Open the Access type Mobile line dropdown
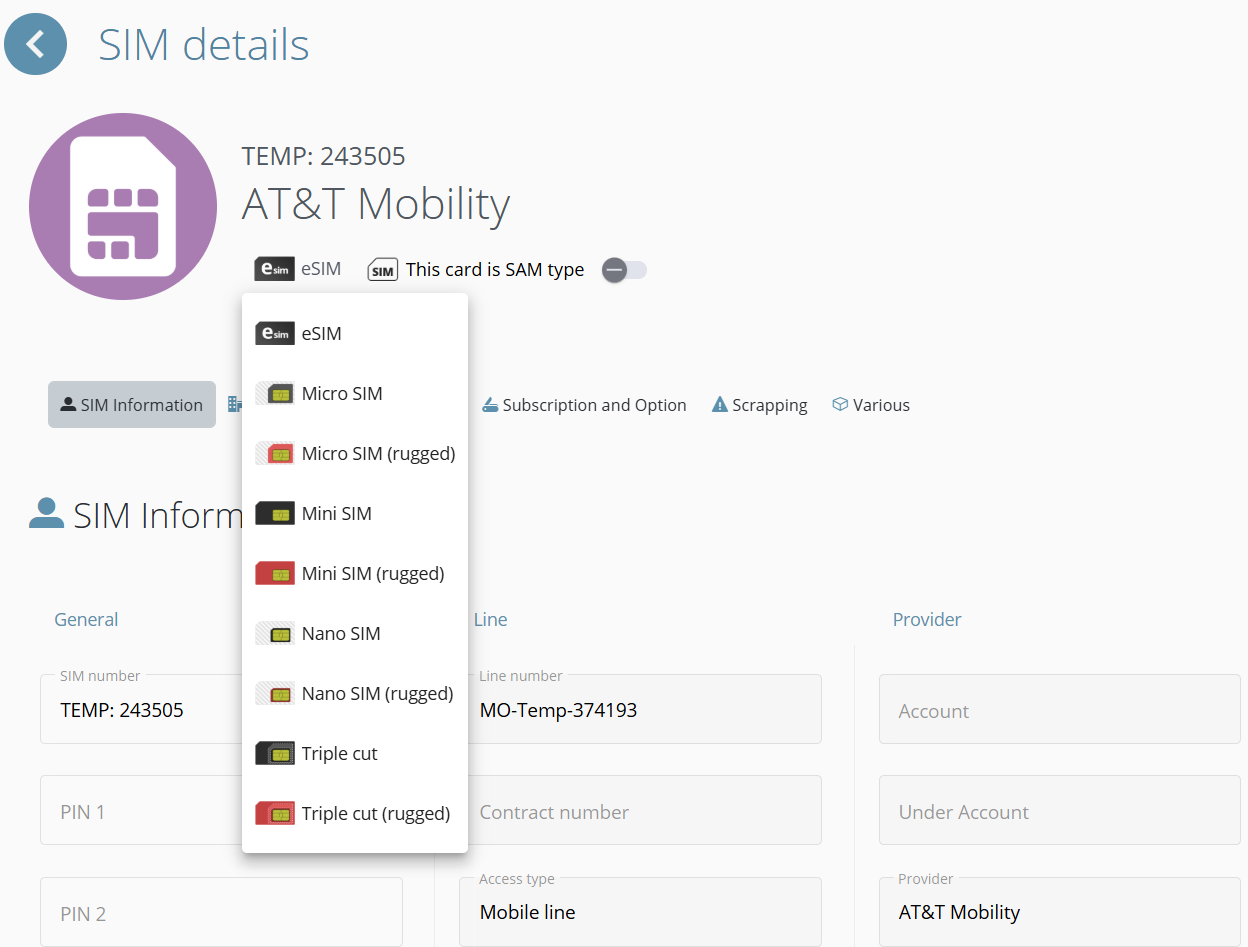 (640, 912)
